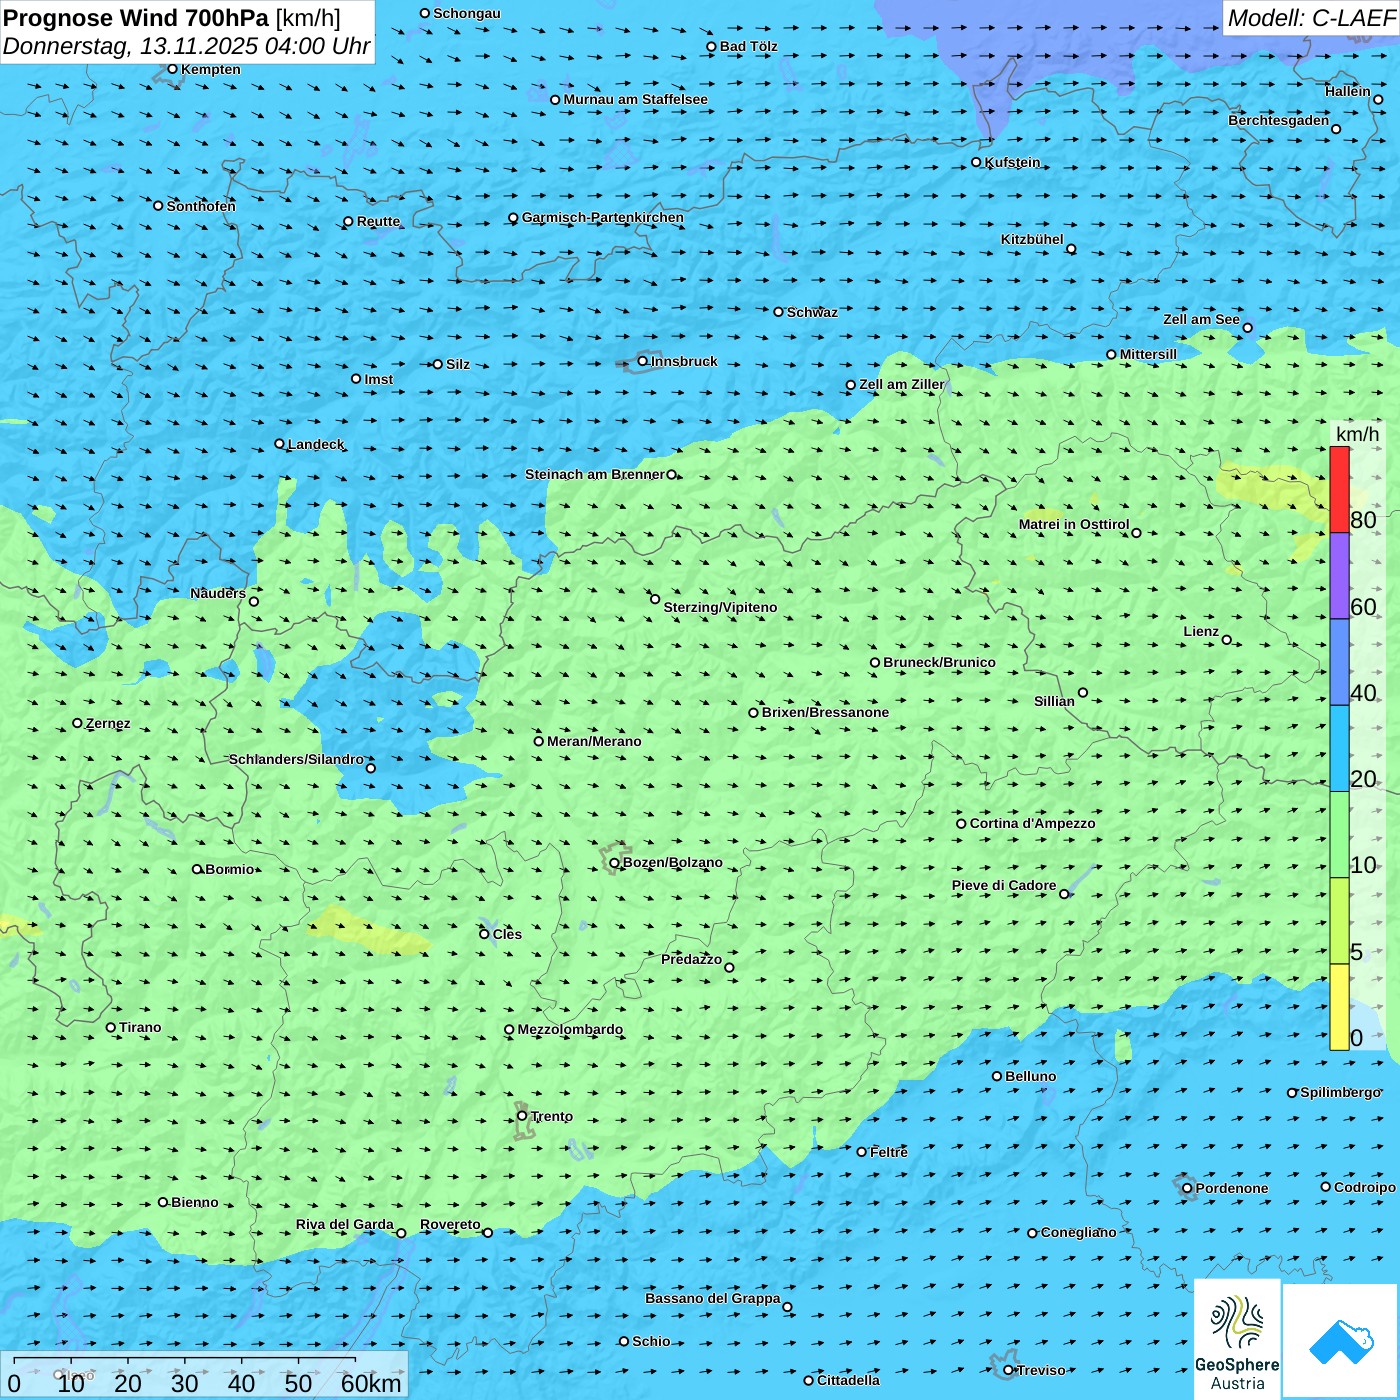
Task: Click the Bassano del Grappa label
Action: coord(712,1298)
